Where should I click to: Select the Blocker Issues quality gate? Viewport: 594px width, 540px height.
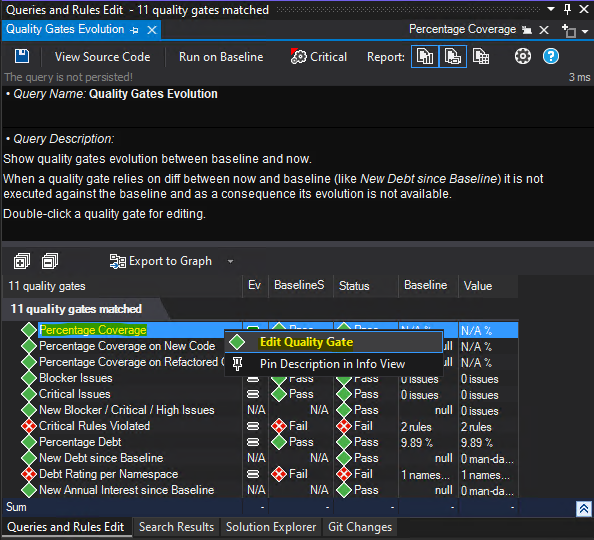coord(76,378)
